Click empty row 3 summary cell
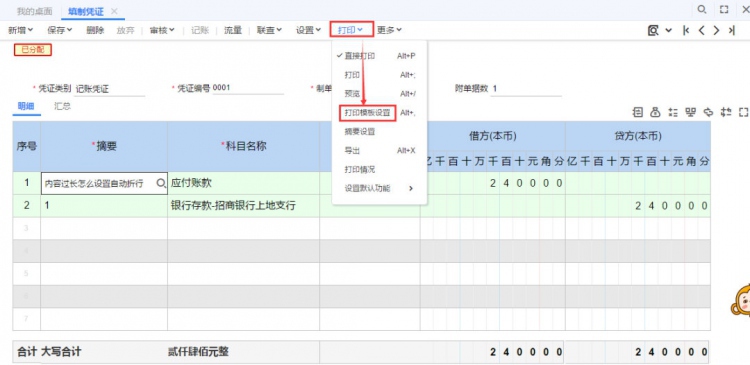Screen dimensions: 750x365 (104, 228)
